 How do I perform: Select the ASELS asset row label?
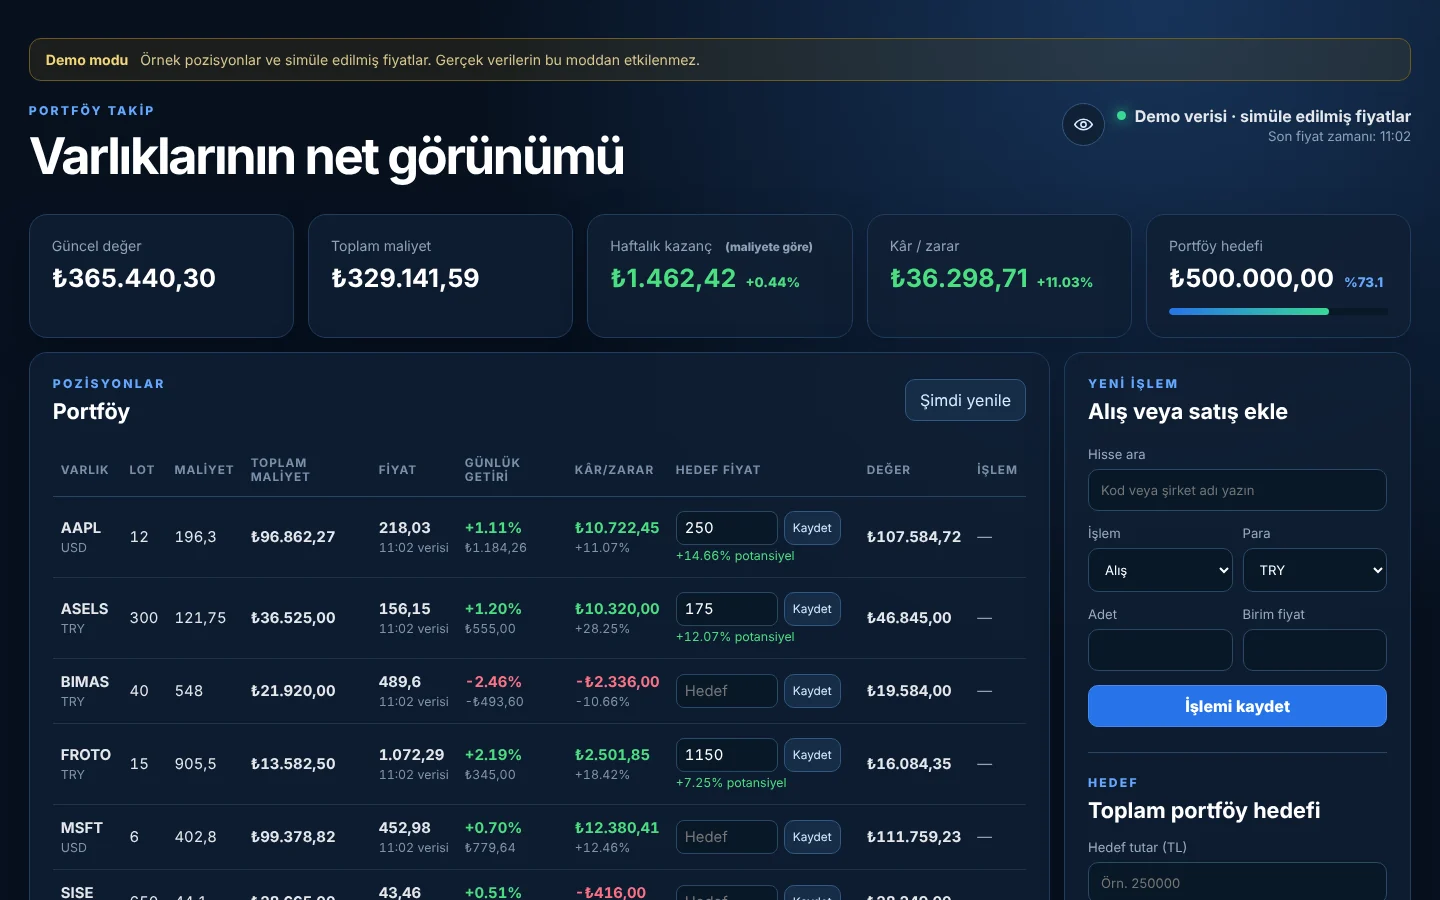tap(84, 609)
